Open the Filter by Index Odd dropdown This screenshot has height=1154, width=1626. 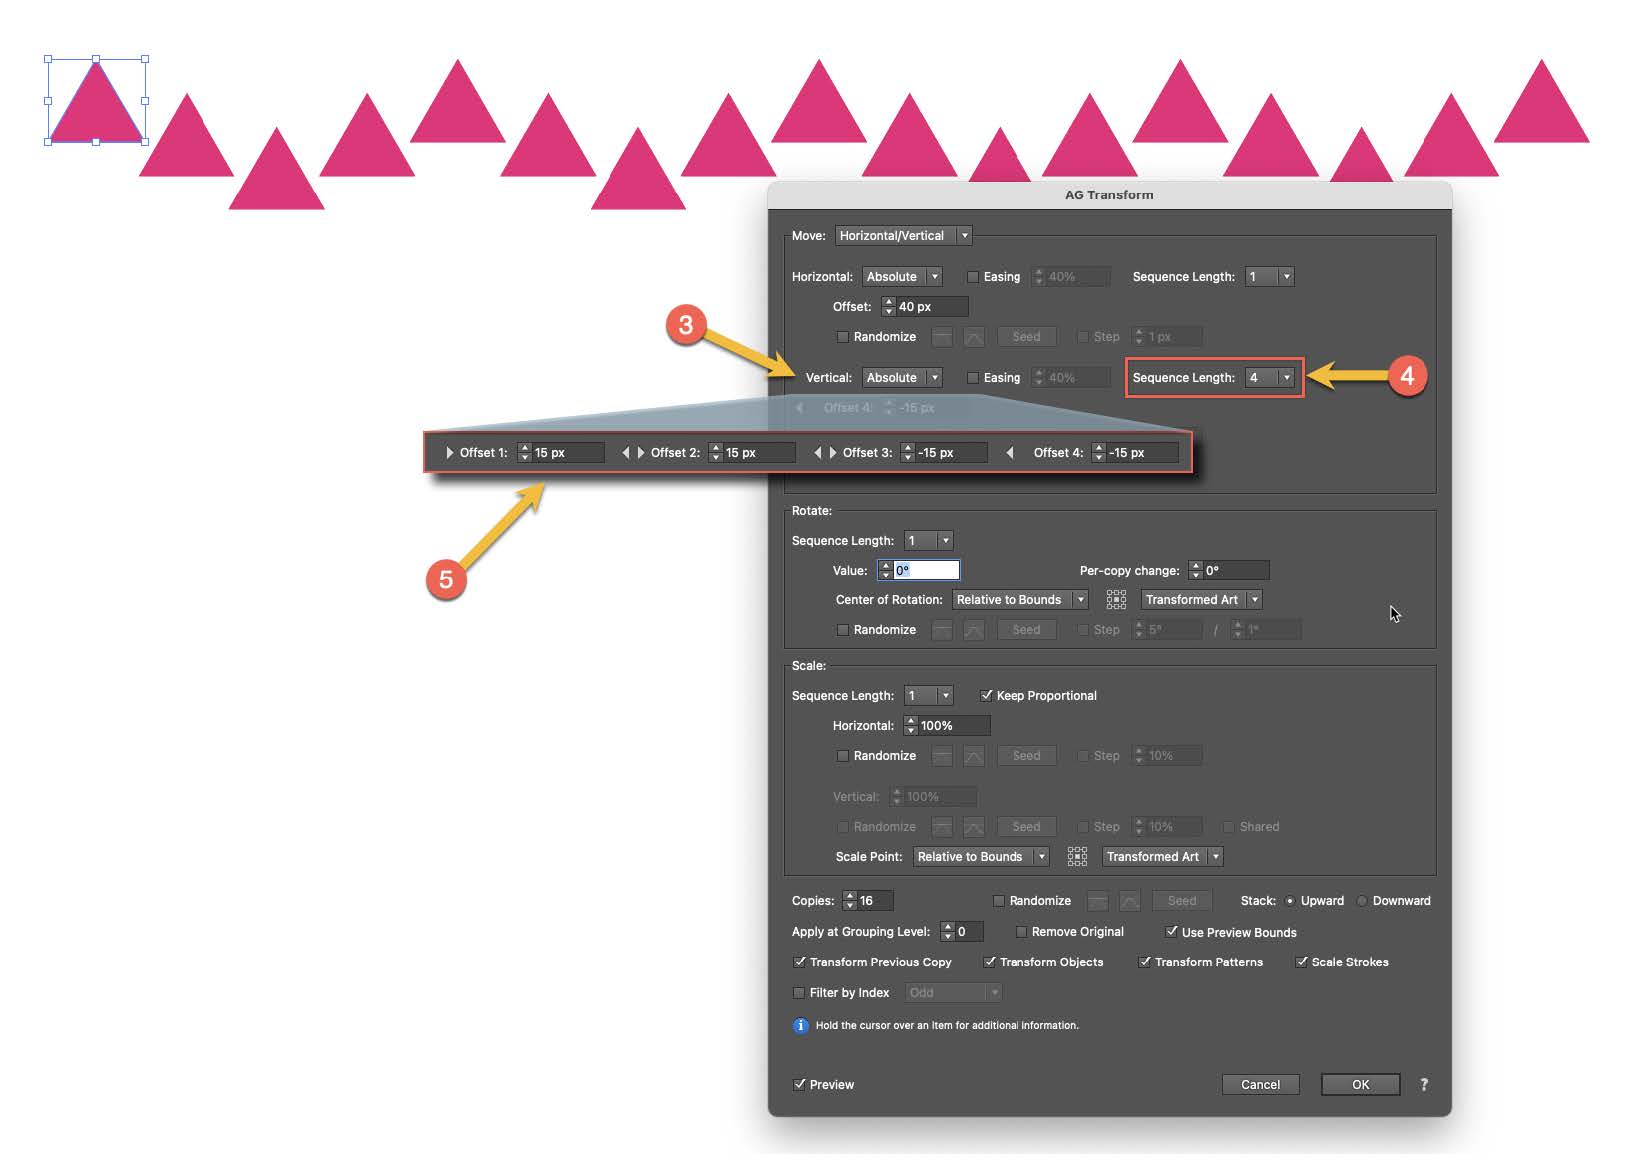954,993
